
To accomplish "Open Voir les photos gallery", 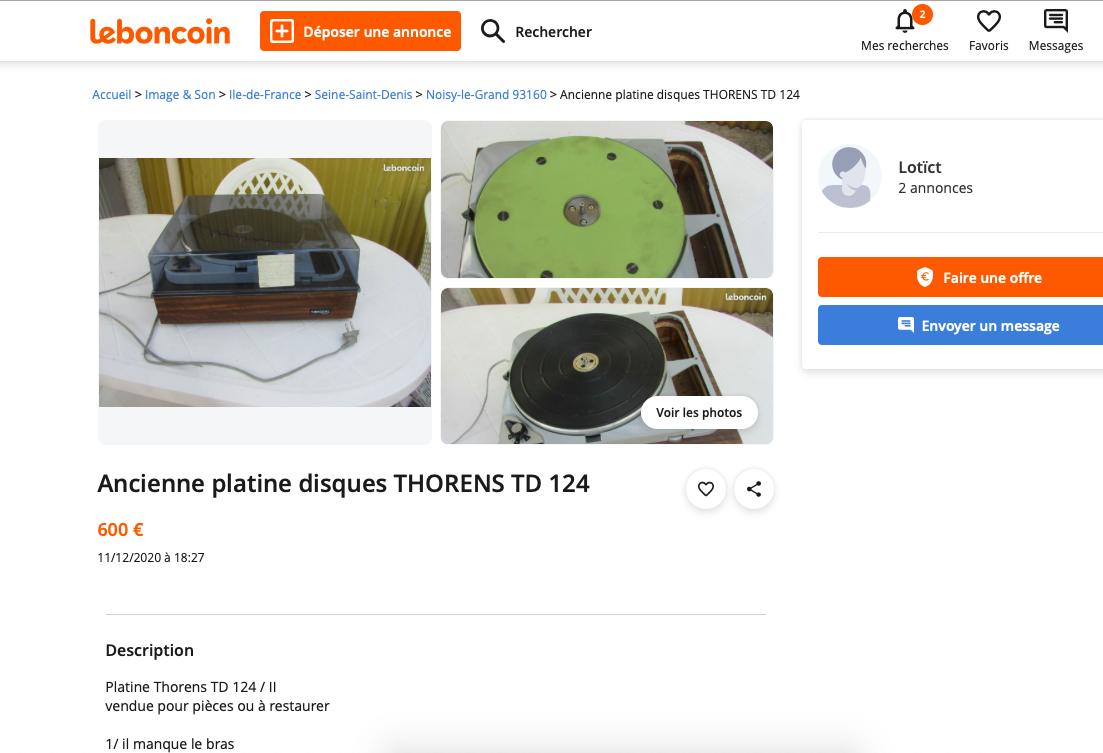I will (699, 412).
